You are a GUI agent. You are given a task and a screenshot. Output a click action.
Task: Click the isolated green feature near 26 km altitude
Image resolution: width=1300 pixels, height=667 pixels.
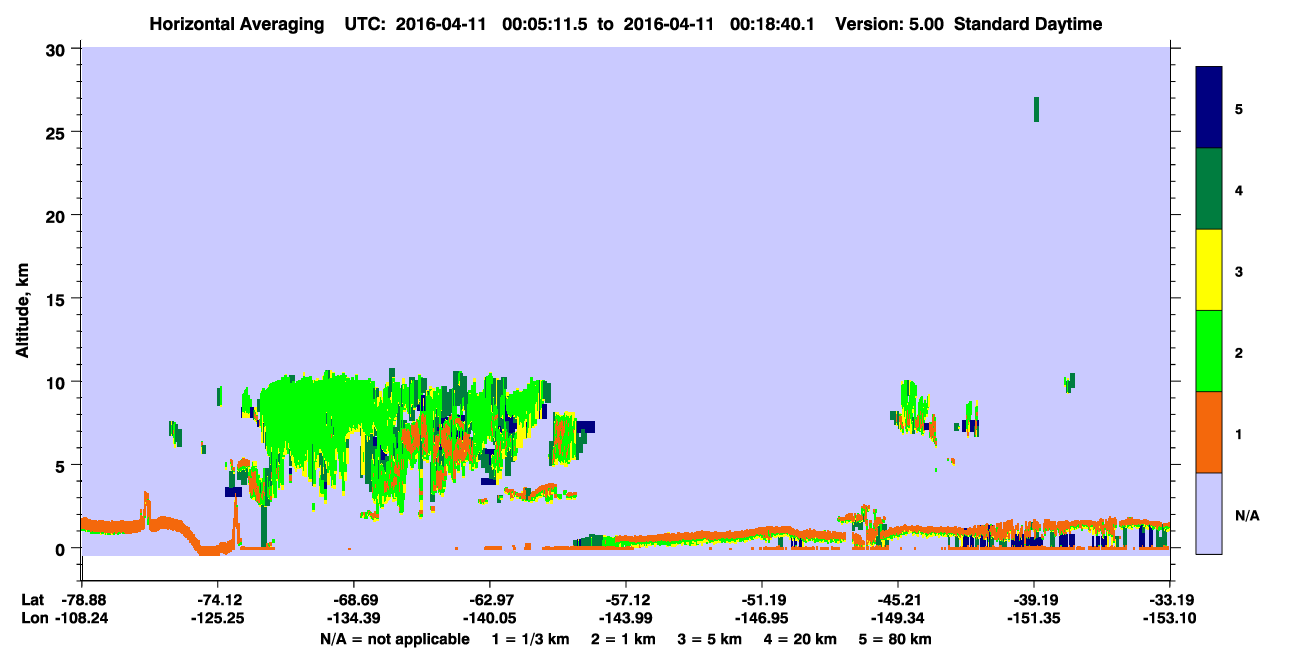1036,109
